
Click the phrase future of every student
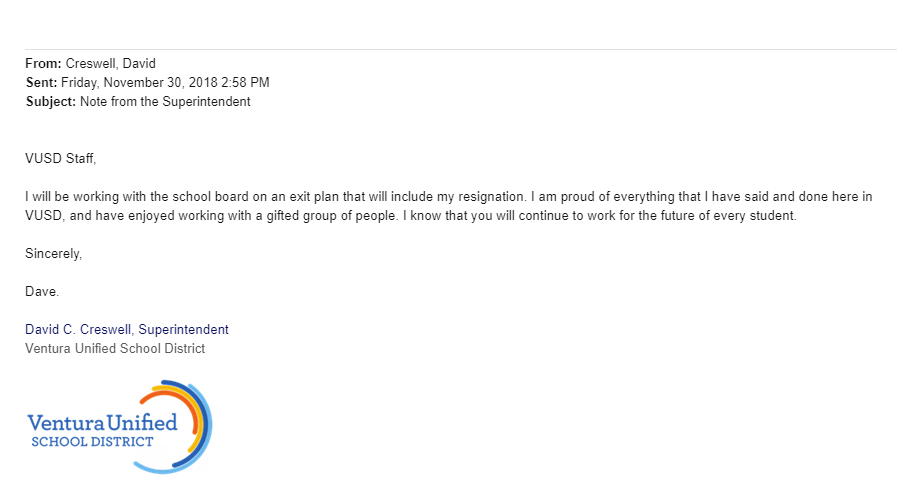[x=737, y=216]
